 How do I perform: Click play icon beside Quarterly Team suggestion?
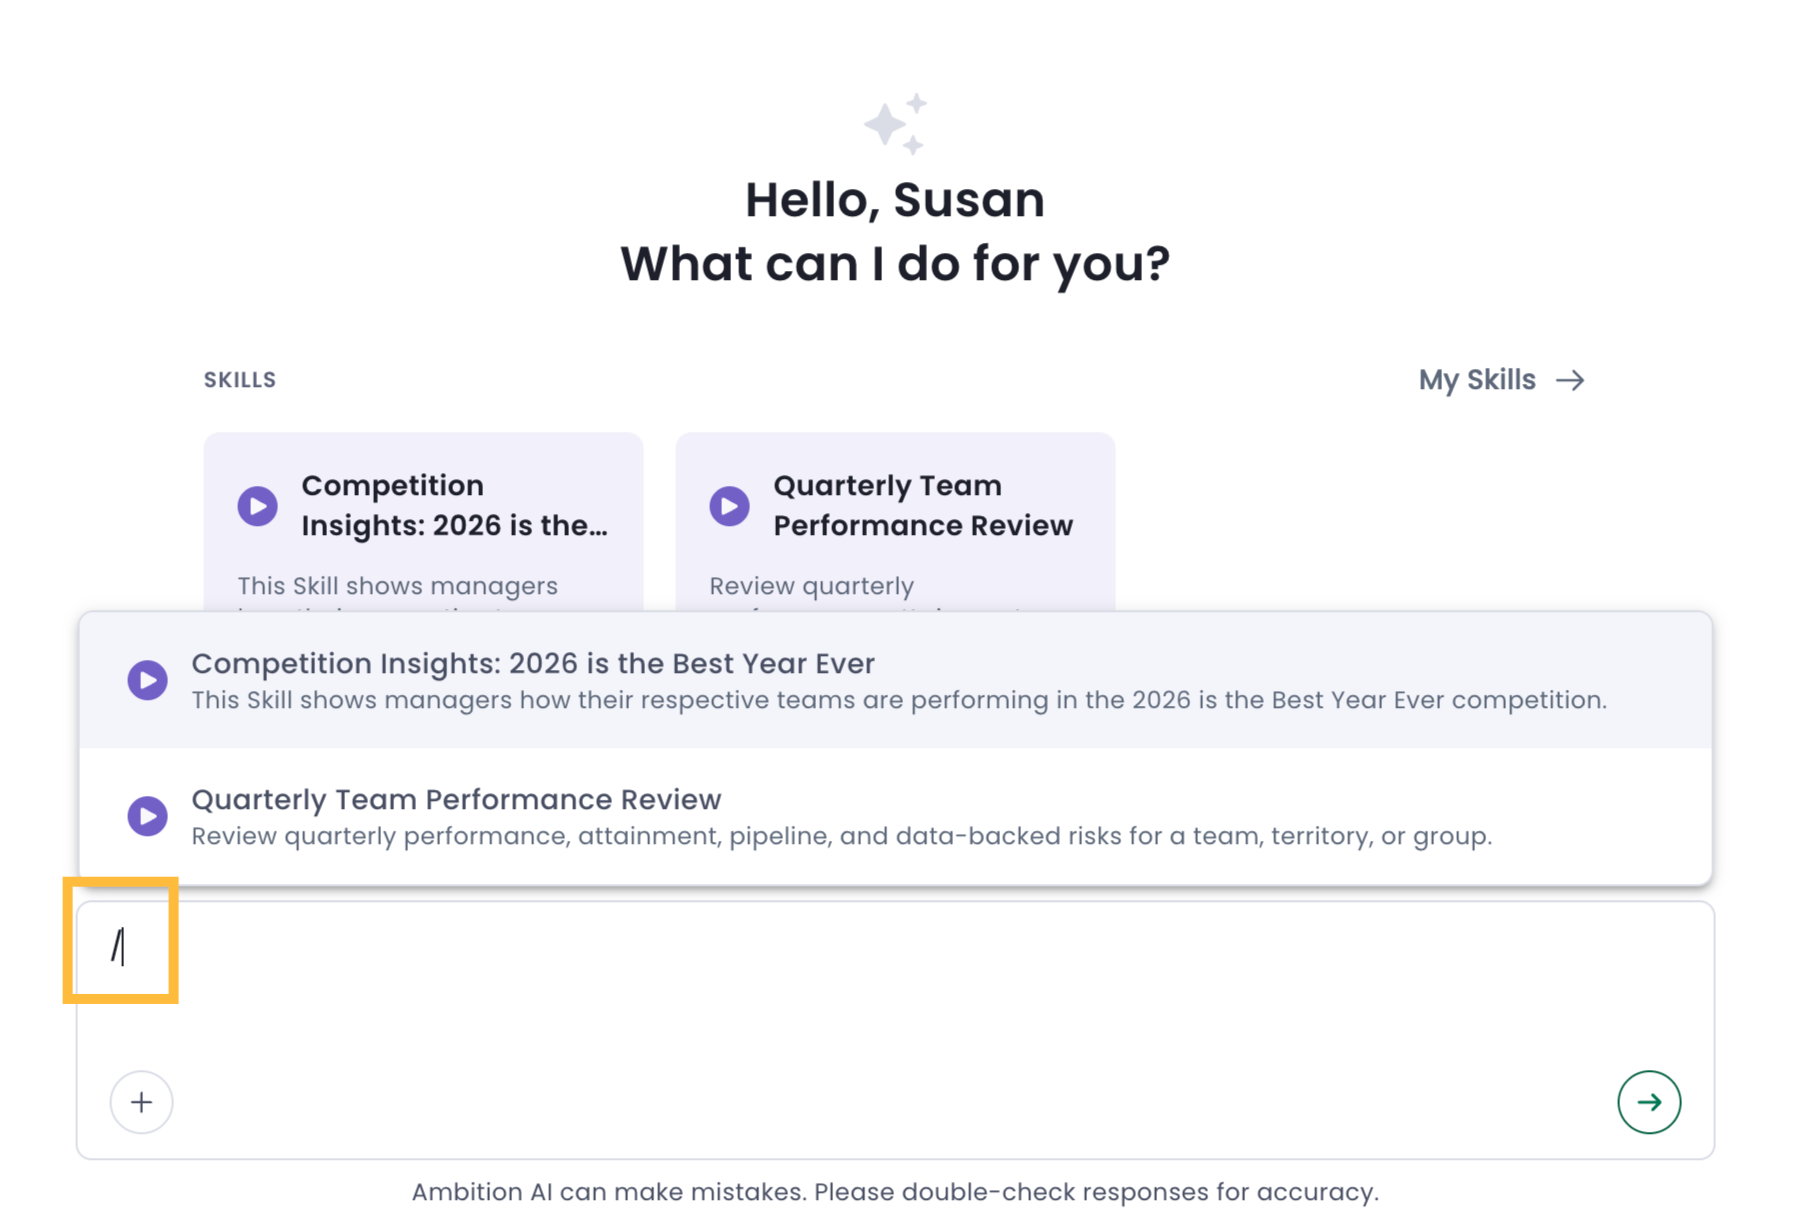click(x=147, y=816)
